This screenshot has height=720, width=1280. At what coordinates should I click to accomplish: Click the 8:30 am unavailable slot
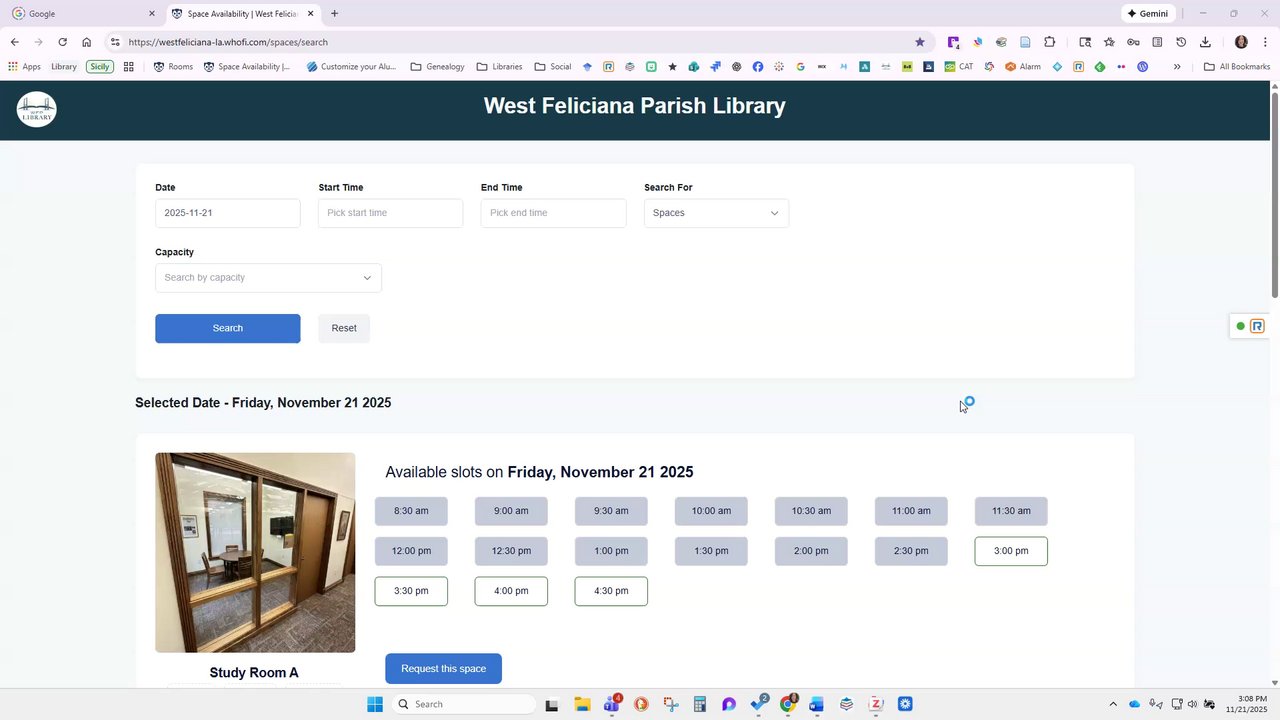(411, 511)
